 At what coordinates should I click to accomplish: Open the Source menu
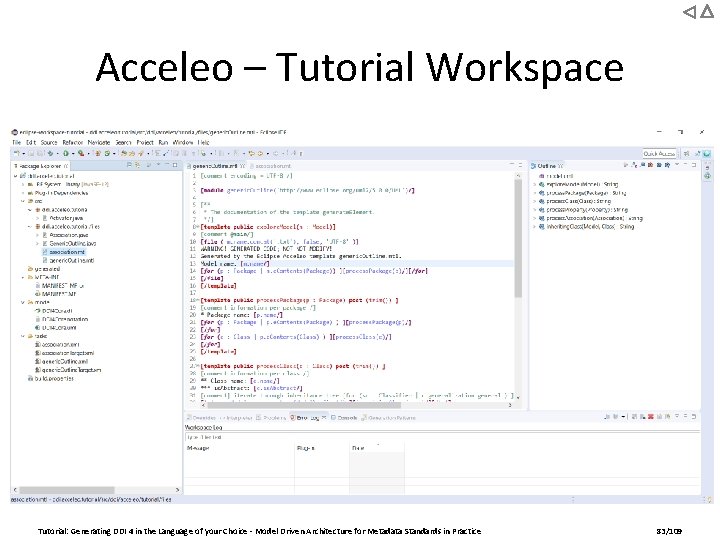click(49, 142)
